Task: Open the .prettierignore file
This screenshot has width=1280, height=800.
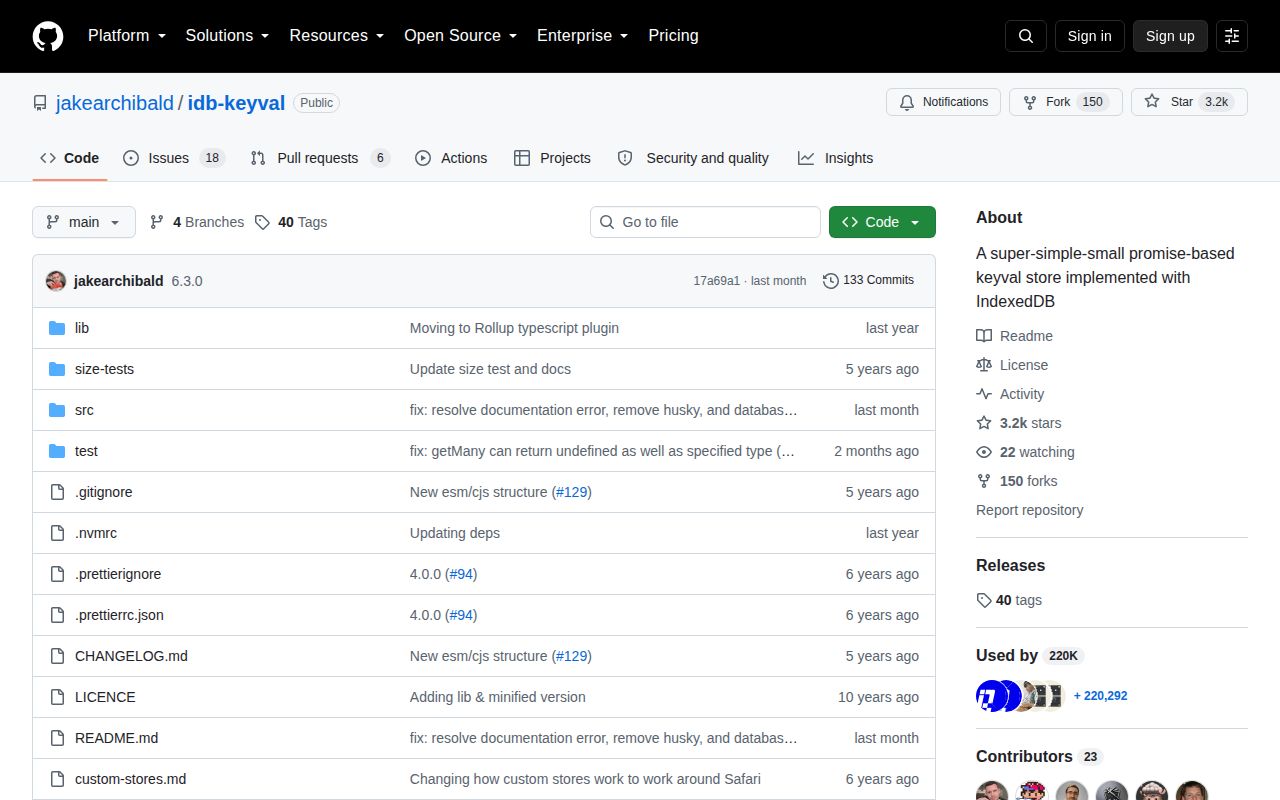Action: pyautogui.click(x=118, y=574)
